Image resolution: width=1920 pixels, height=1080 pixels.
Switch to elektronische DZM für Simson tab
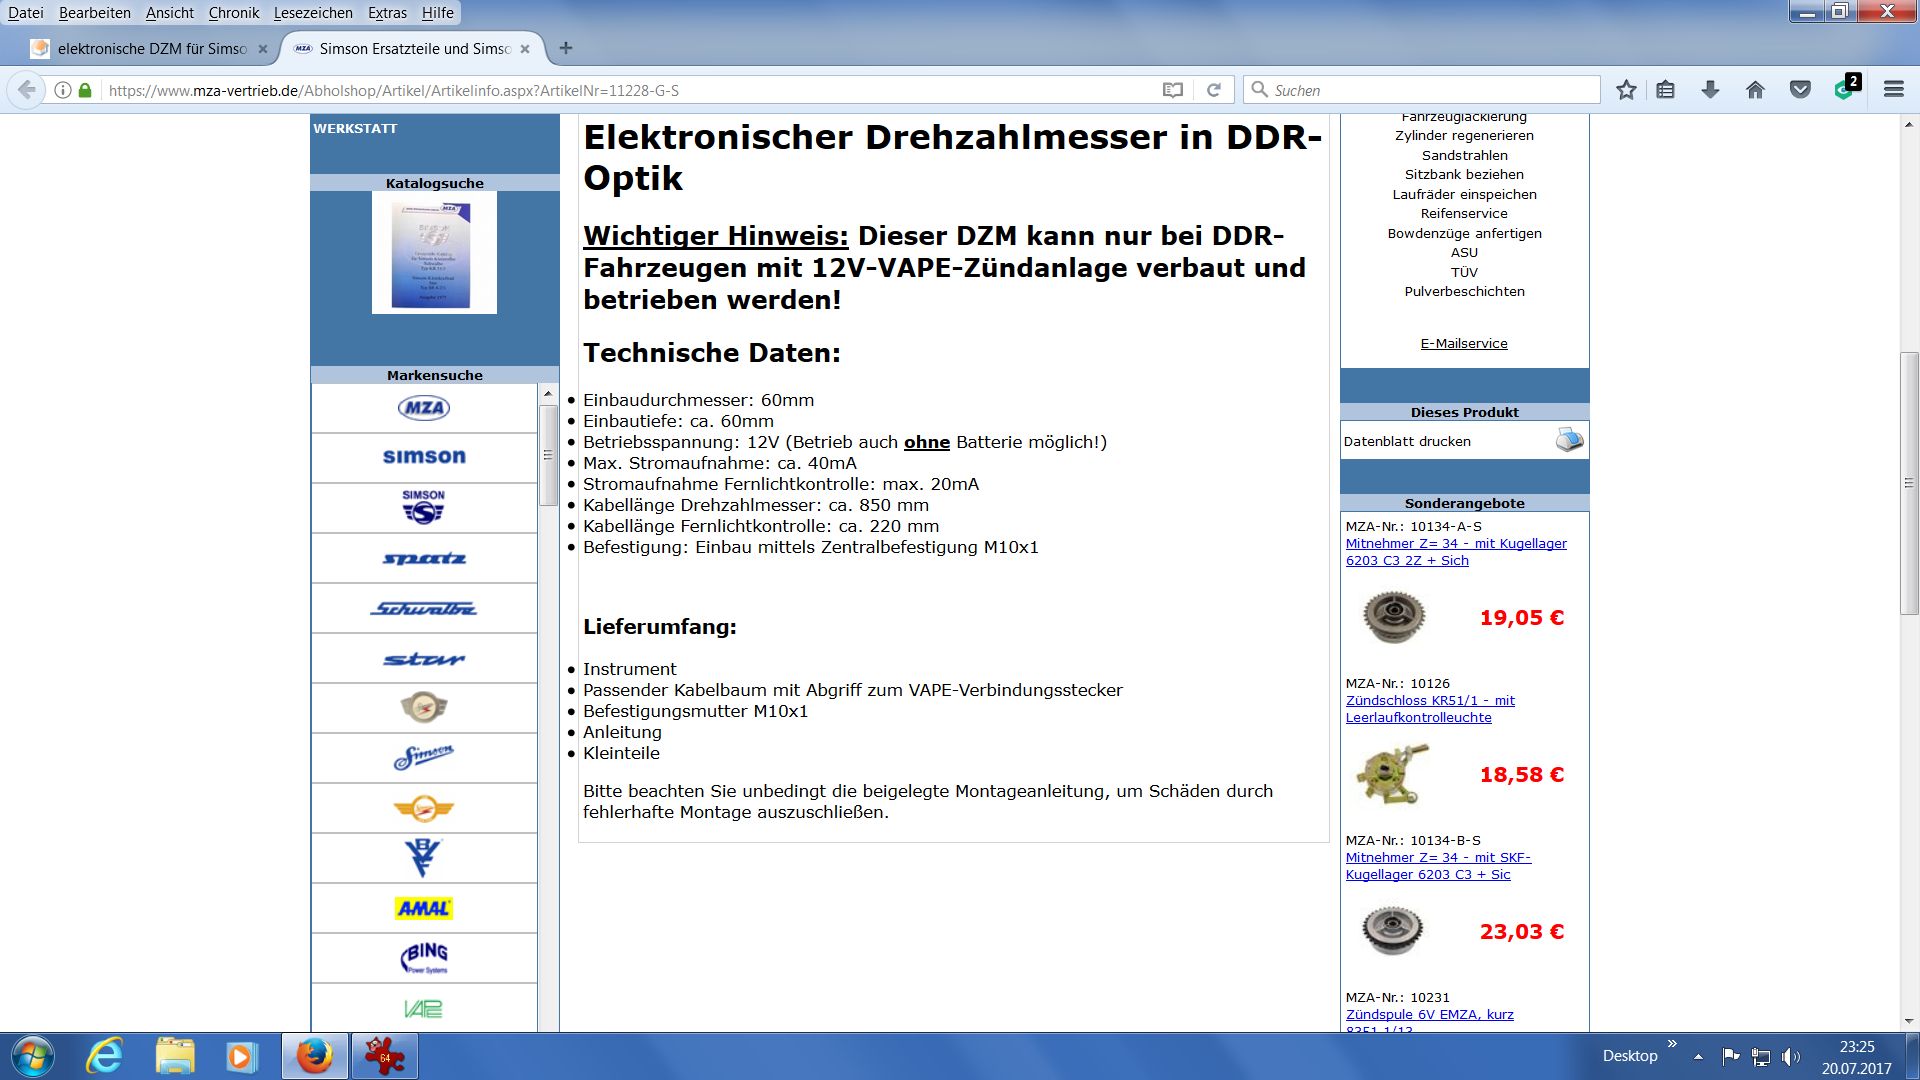(150, 48)
